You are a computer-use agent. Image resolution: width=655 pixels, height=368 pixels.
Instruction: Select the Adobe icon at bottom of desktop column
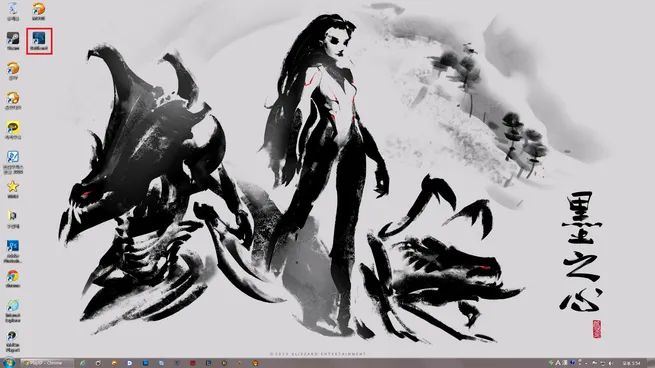click(x=13, y=341)
